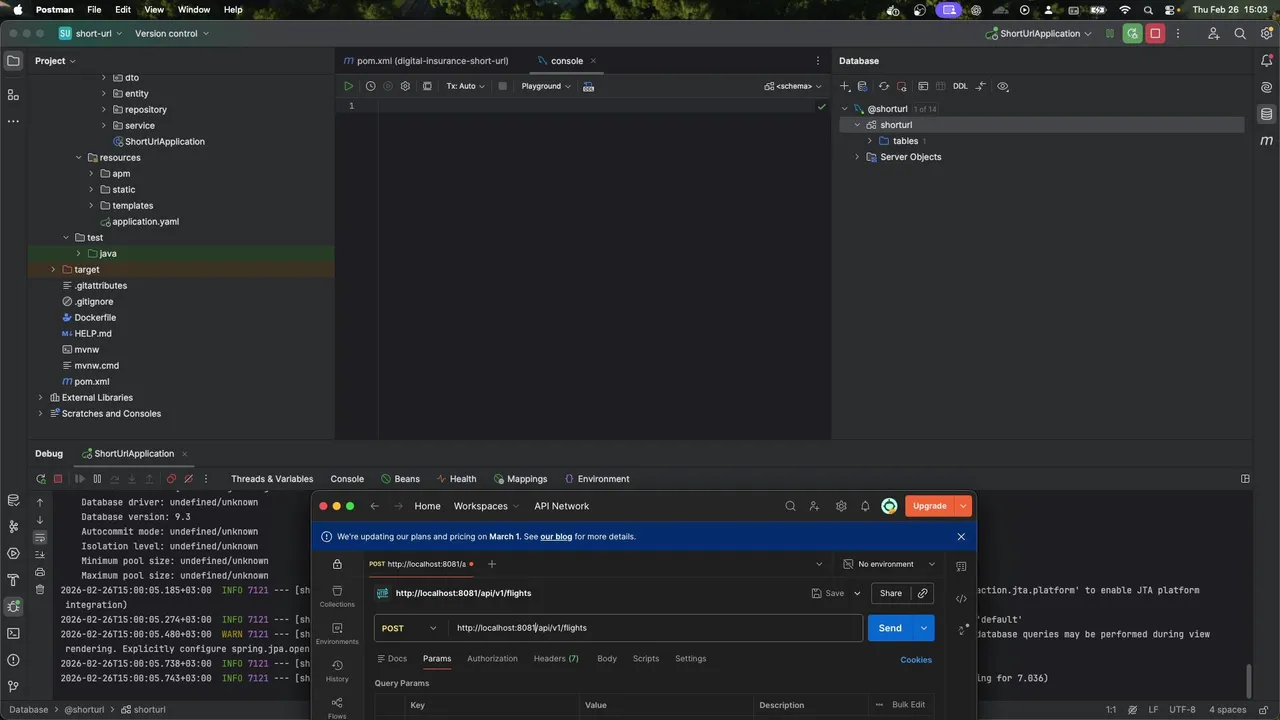Toggle soft-wrap in debug console
Image resolution: width=1280 pixels, height=720 pixels.
click(x=40, y=537)
